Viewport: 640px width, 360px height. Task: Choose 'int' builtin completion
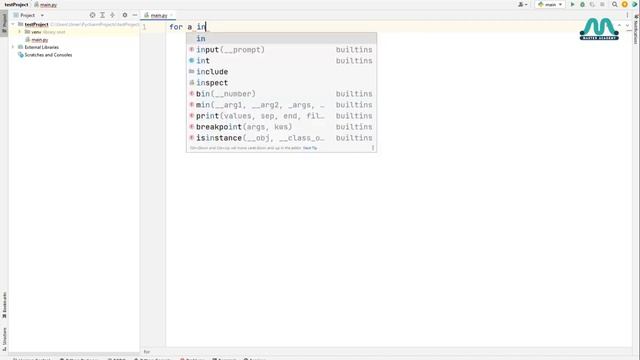(281, 60)
